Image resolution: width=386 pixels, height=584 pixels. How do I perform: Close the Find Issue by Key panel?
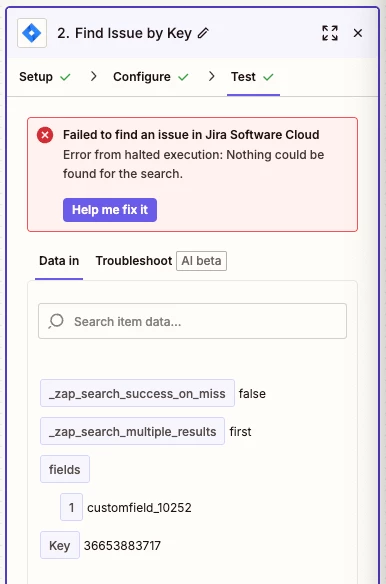pos(358,33)
